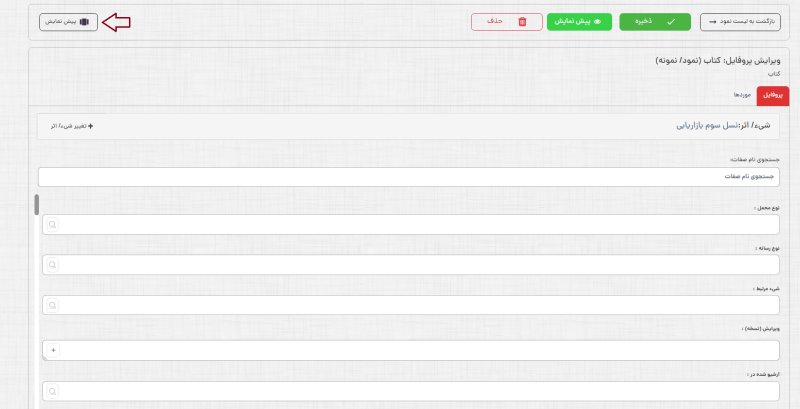Click the plus icon beside تغییر شیء/ اثر
The image size is (800, 409).
91,127
